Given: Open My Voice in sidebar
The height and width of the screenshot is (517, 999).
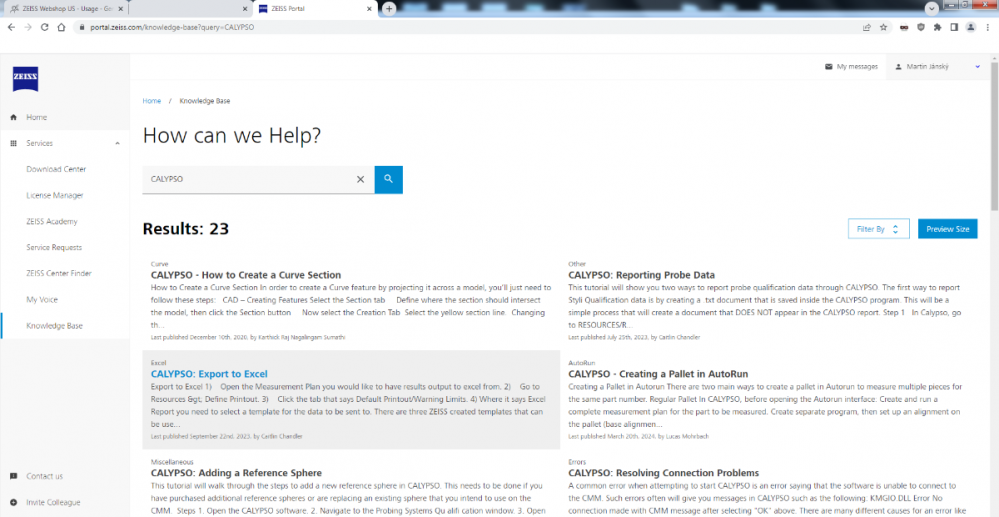Looking at the screenshot, I should click(40, 300).
